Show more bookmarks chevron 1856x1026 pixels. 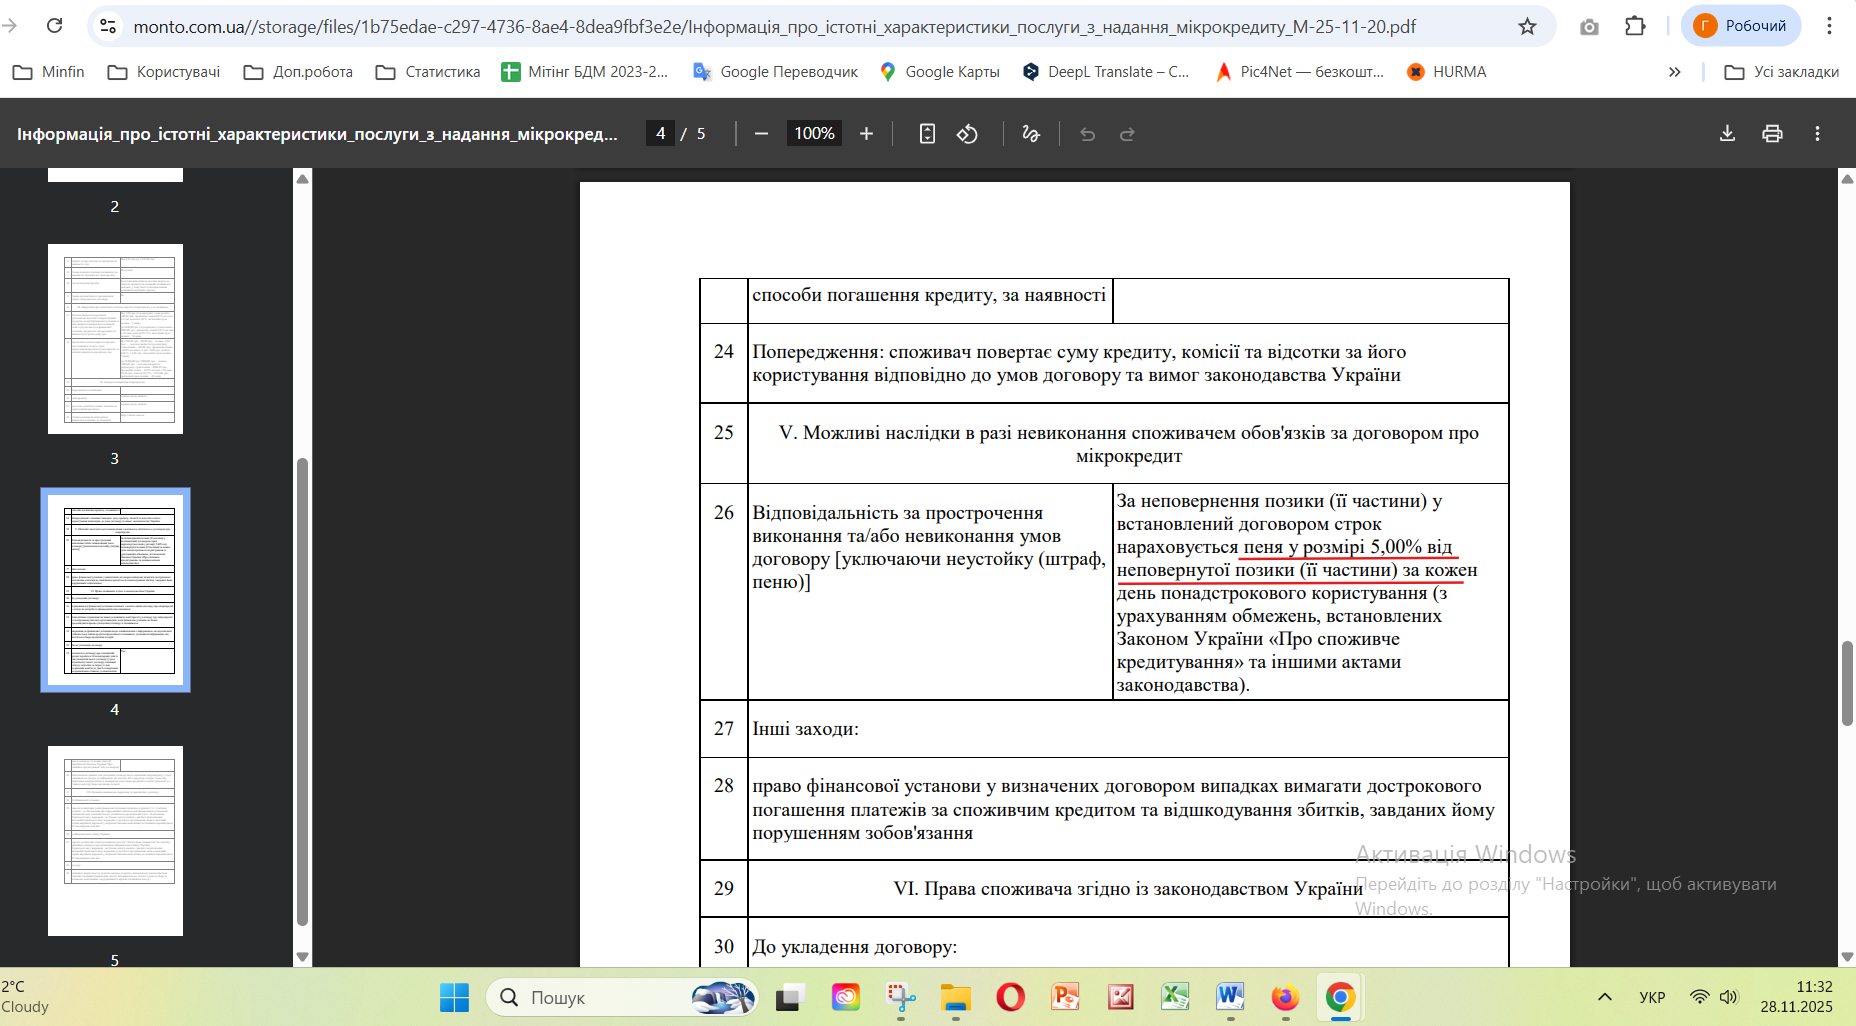(1674, 72)
